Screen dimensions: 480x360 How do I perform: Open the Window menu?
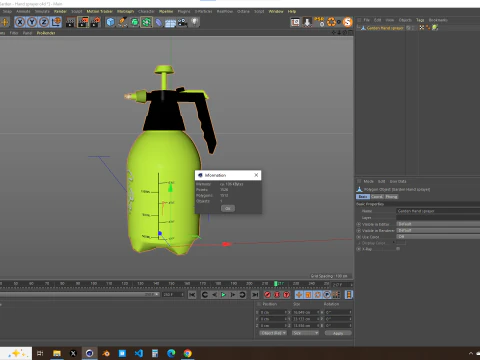coord(276,11)
